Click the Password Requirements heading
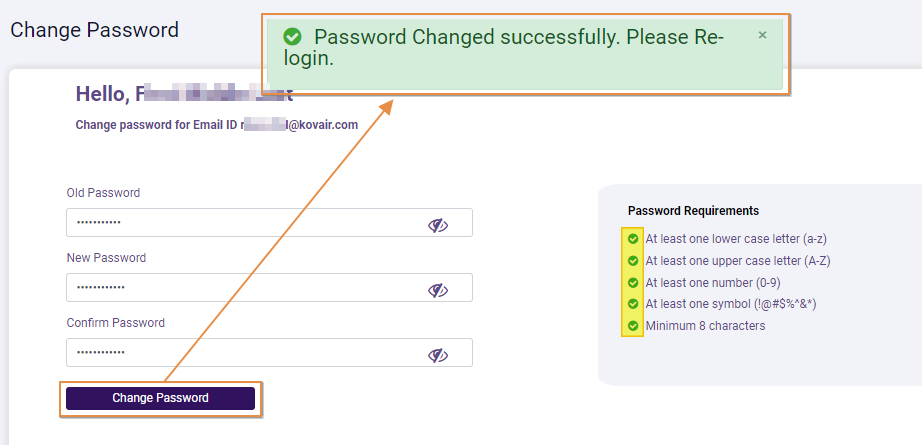 coord(693,211)
